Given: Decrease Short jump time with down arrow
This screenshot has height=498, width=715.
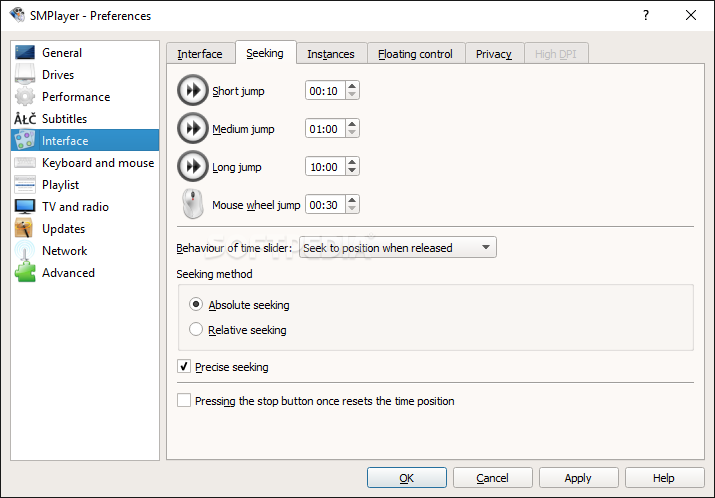Looking at the screenshot, I should 352,95.
